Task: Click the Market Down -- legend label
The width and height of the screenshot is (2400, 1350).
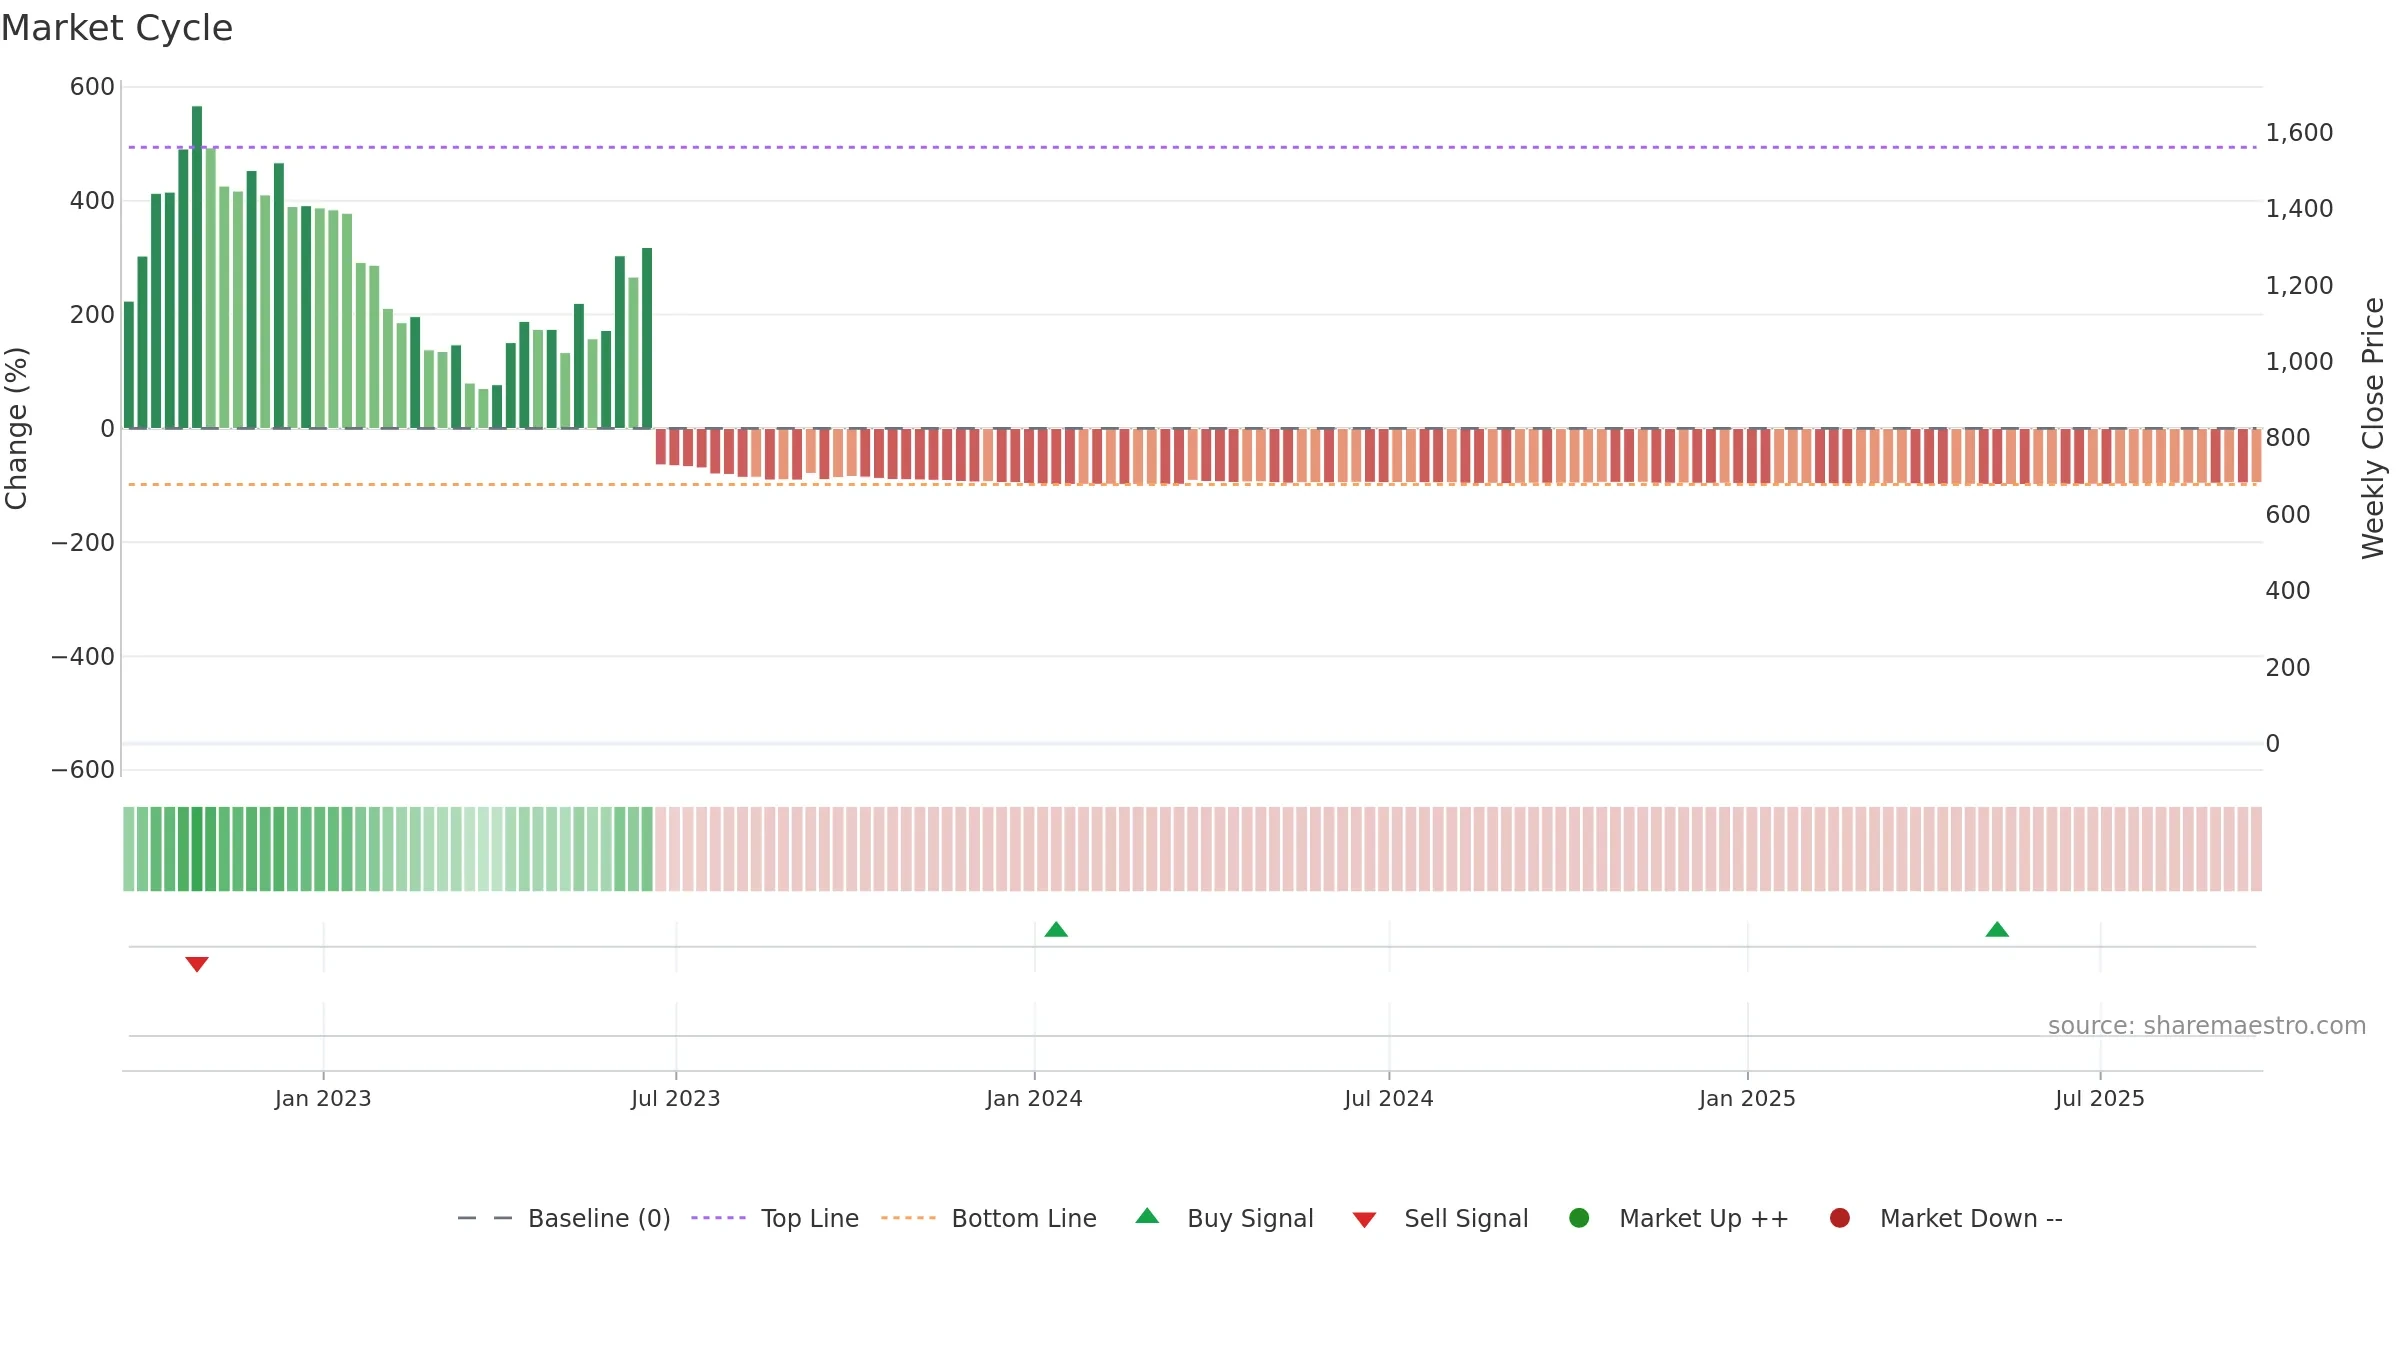Action: 1971,1218
